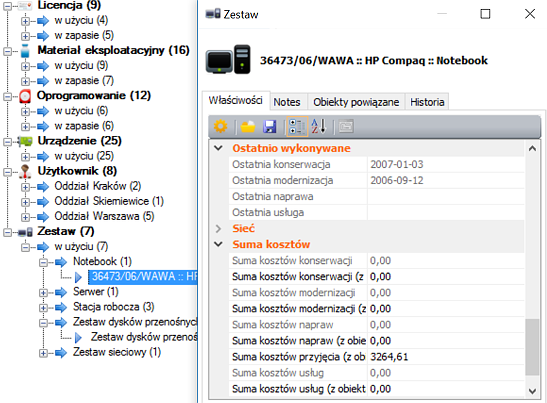The height and width of the screenshot is (403, 547).
Task: Click the Ostatnia modernizacja date 2006-09-12
Action: click(x=445, y=180)
